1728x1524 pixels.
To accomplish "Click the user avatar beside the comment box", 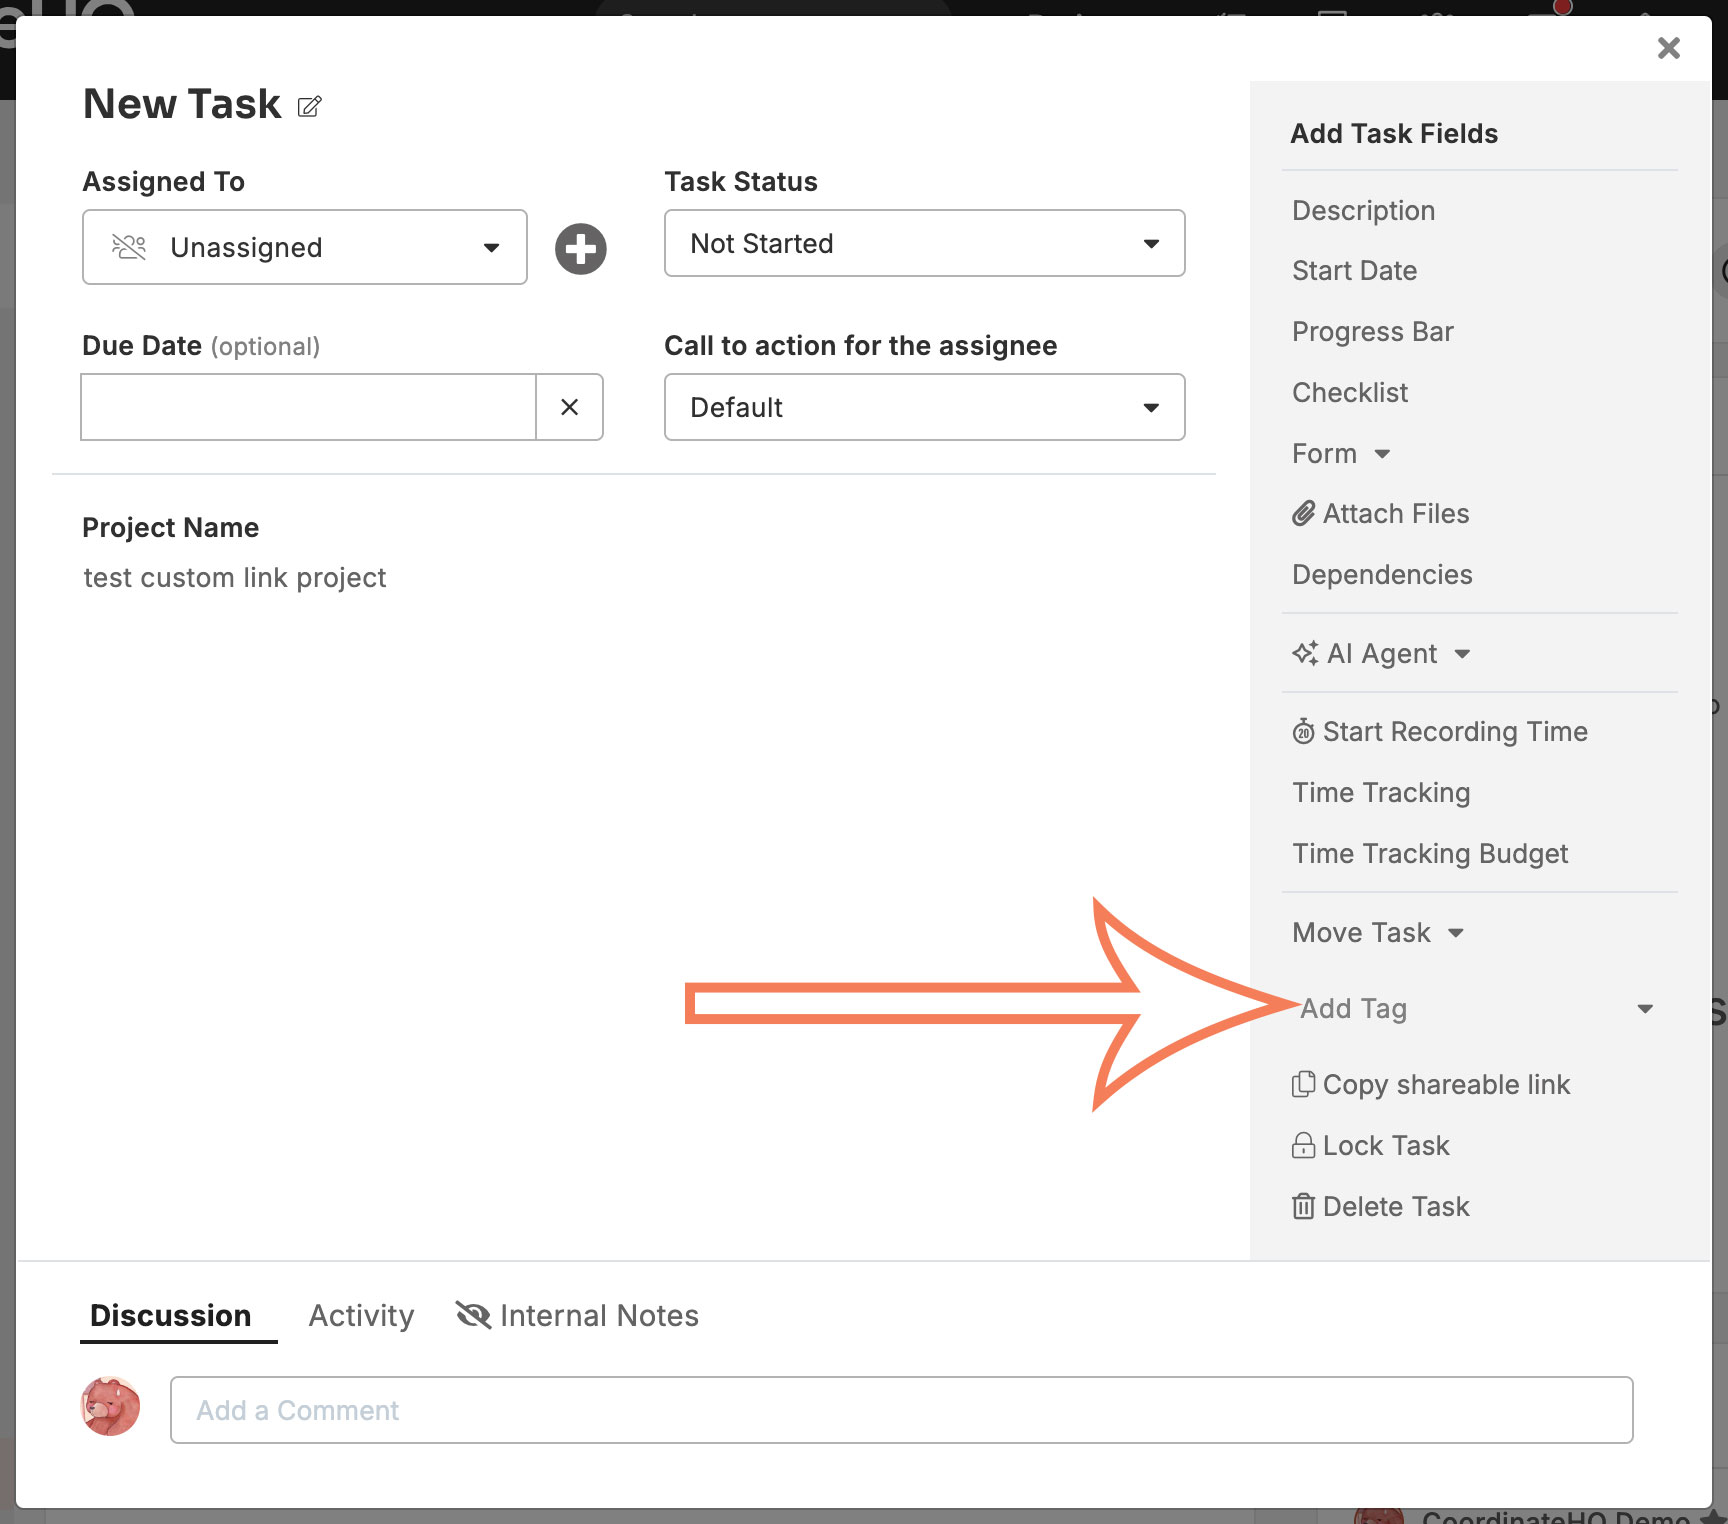I will coord(110,1407).
